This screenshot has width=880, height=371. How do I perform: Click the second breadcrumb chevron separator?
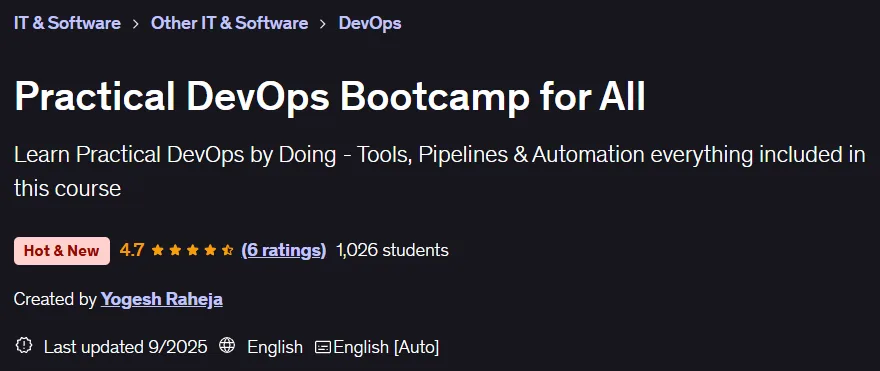323,24
